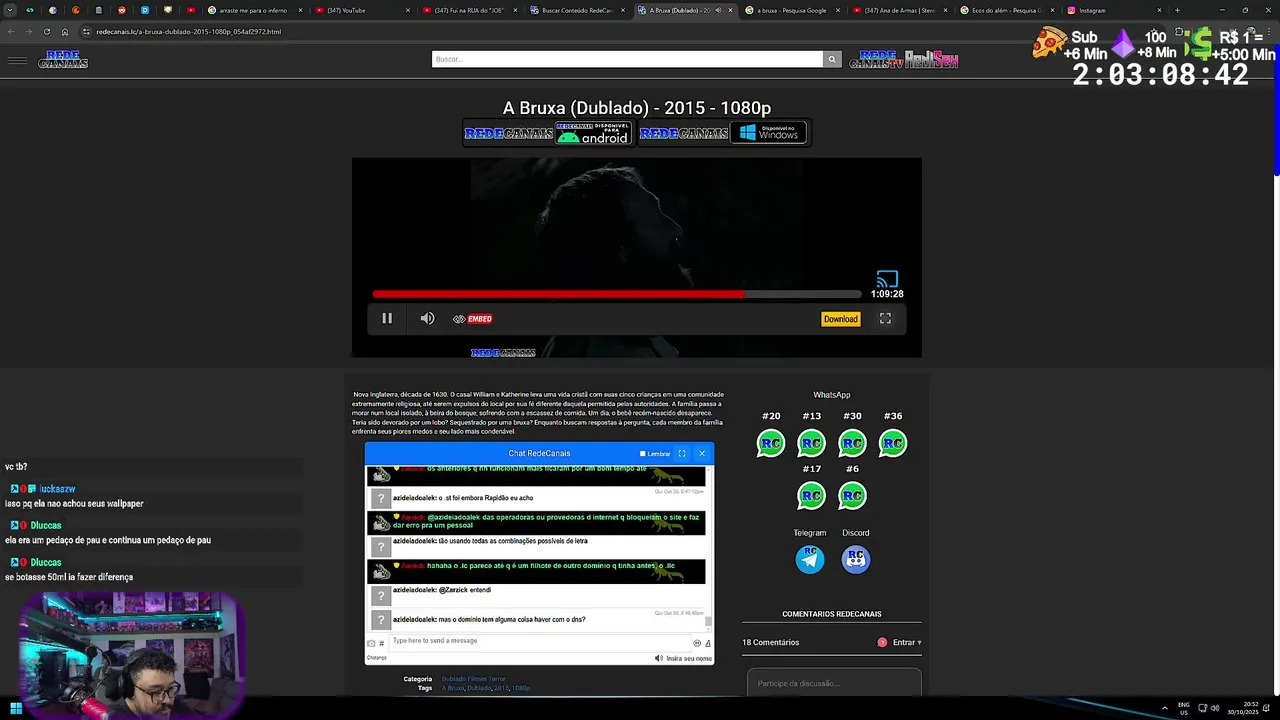Click chat line 'azideiadoalek: @Zarzick entendi'
The height and width of the screenshot is (720, 1280).
pyautogui.click(x=441, y=590)
